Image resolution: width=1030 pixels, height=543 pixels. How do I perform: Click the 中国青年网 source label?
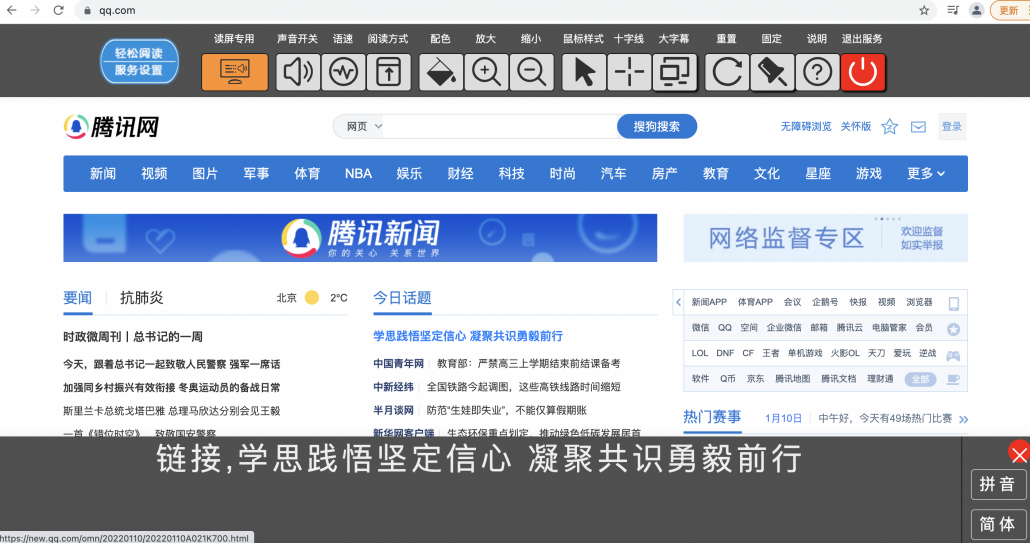point(399,363)
